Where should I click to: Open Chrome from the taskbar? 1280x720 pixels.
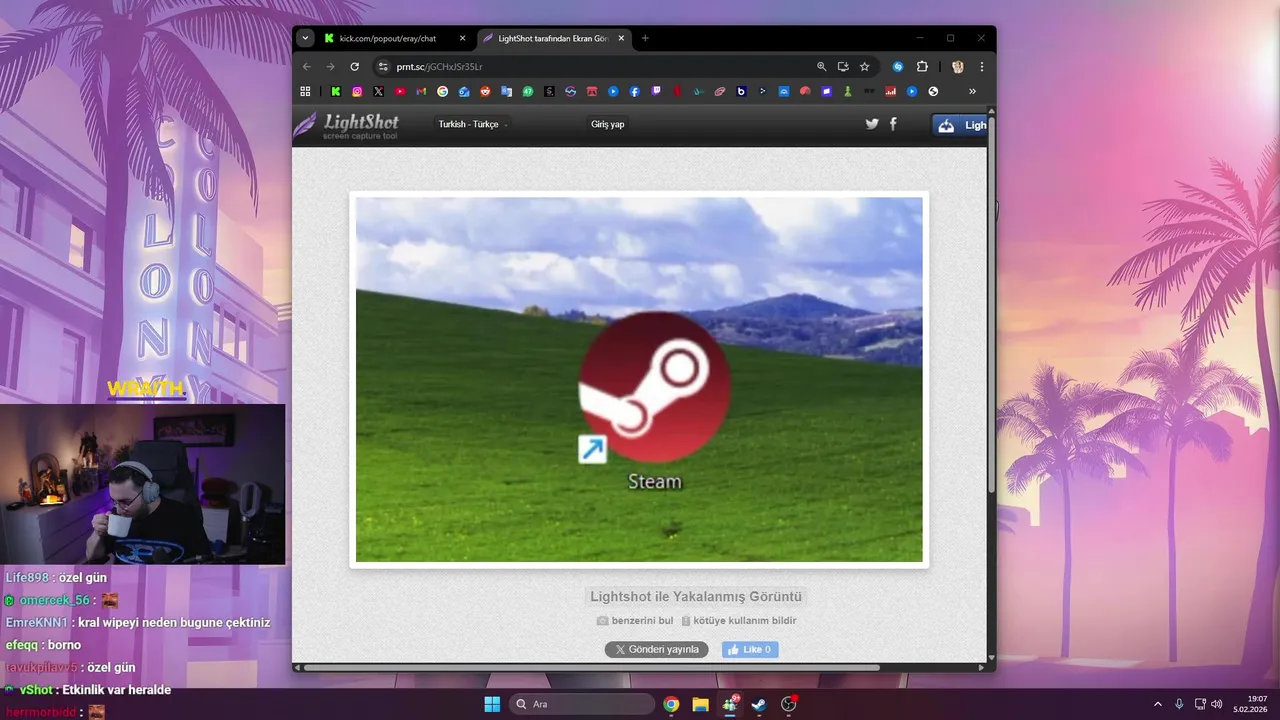tap(671, 704)
